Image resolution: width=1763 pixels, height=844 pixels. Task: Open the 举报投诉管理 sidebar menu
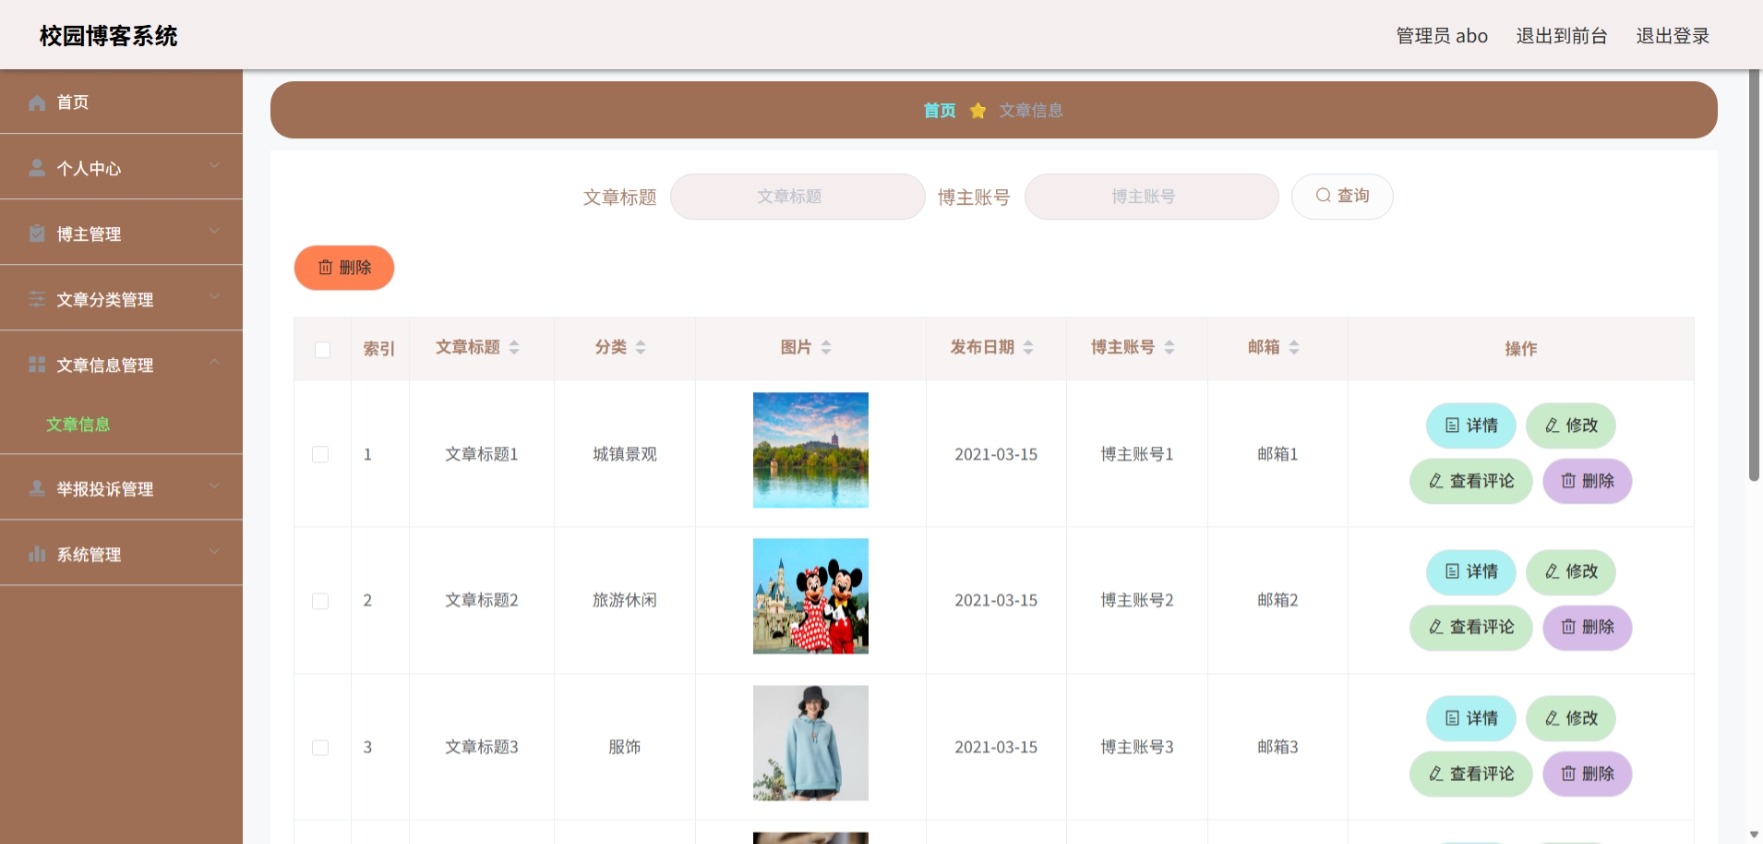[x=121, y=488]
